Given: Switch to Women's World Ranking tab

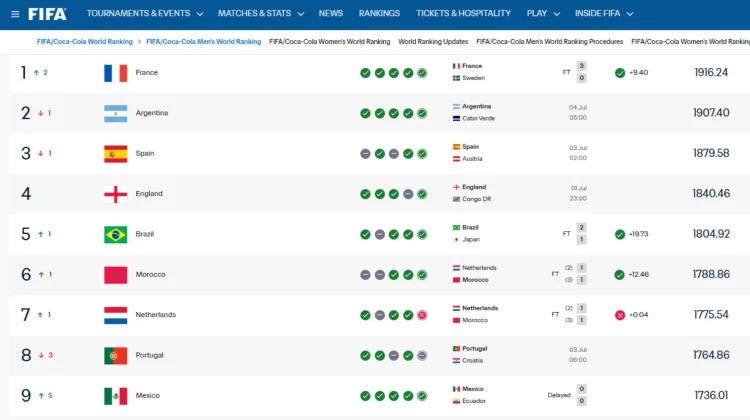Looking at the screenshot, I should [330, 42].
